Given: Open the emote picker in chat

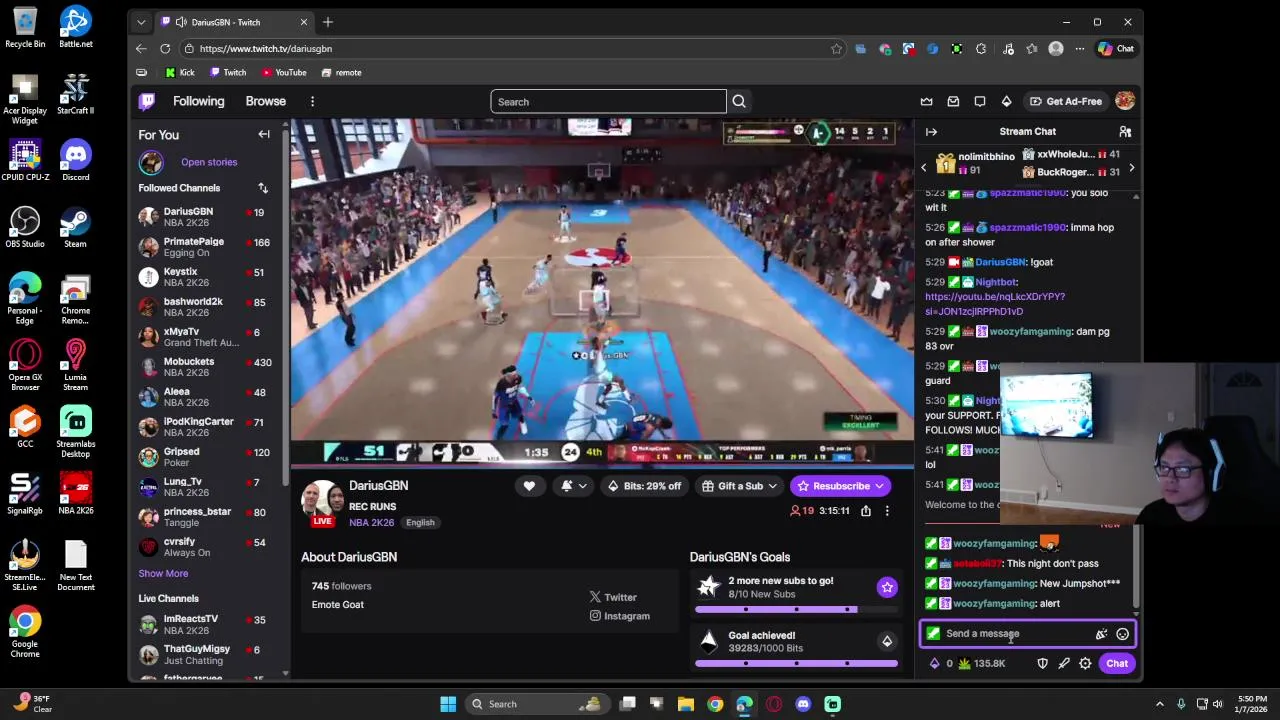Looking at the screenshot, I should pyautogui.click(x=1122, y=634).
